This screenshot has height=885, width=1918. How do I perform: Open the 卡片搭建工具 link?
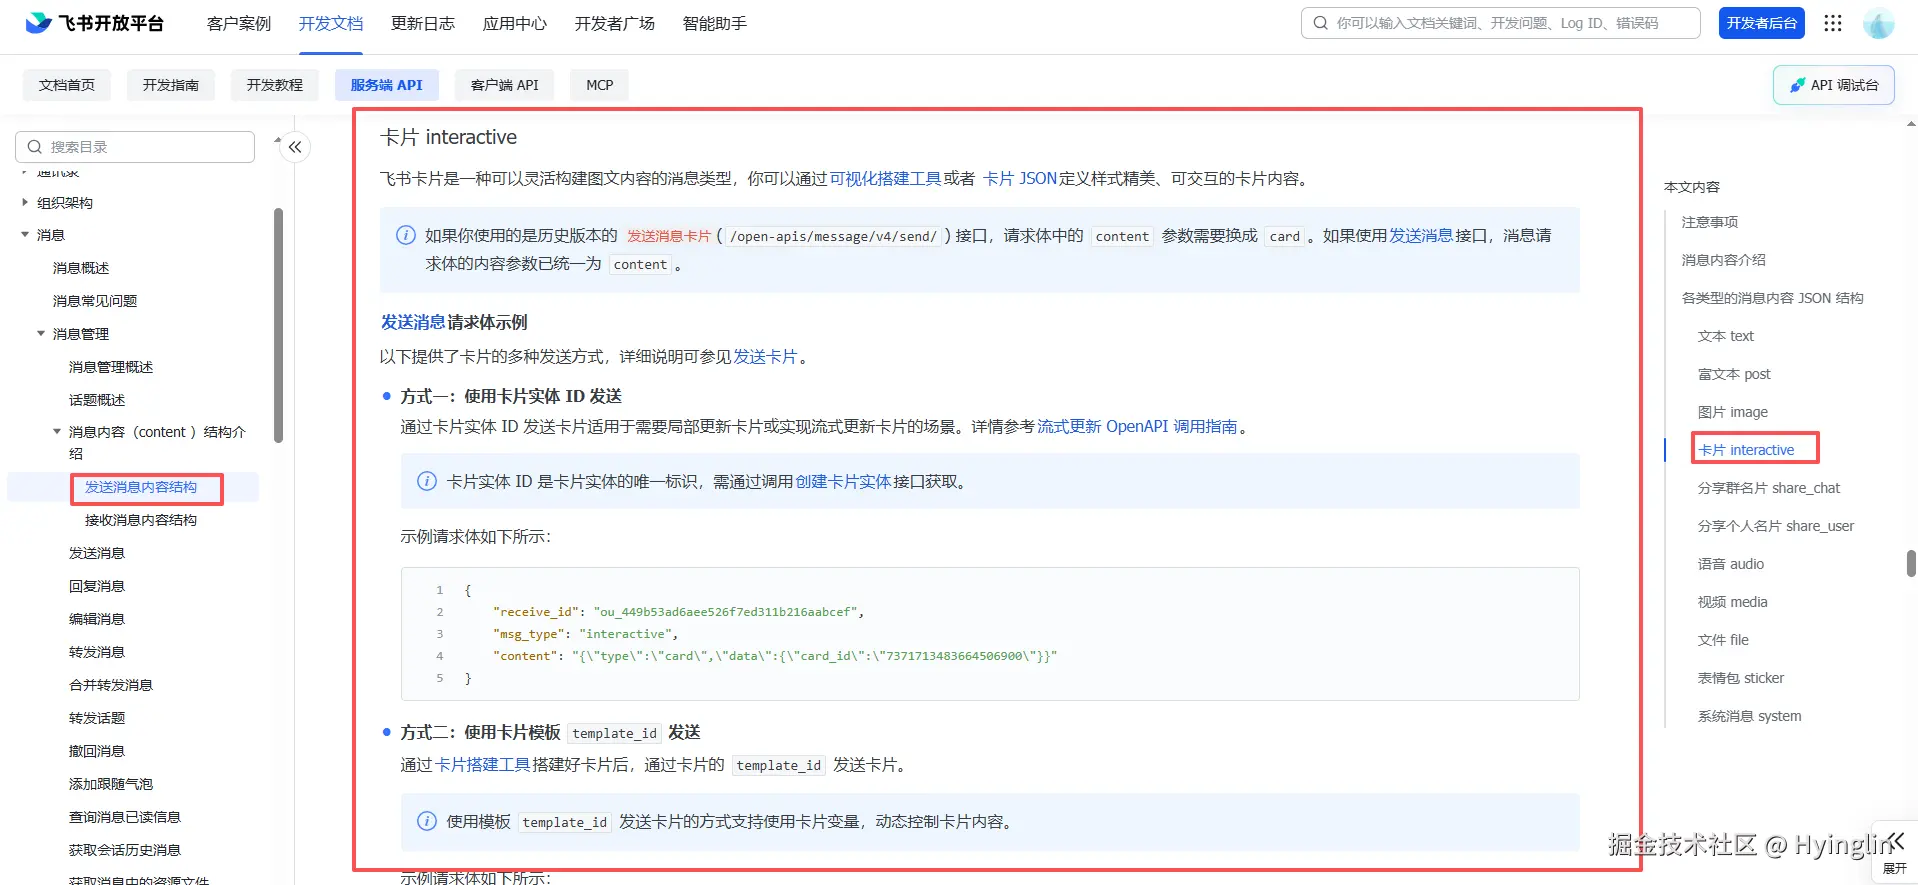click(x=483, y=765)
